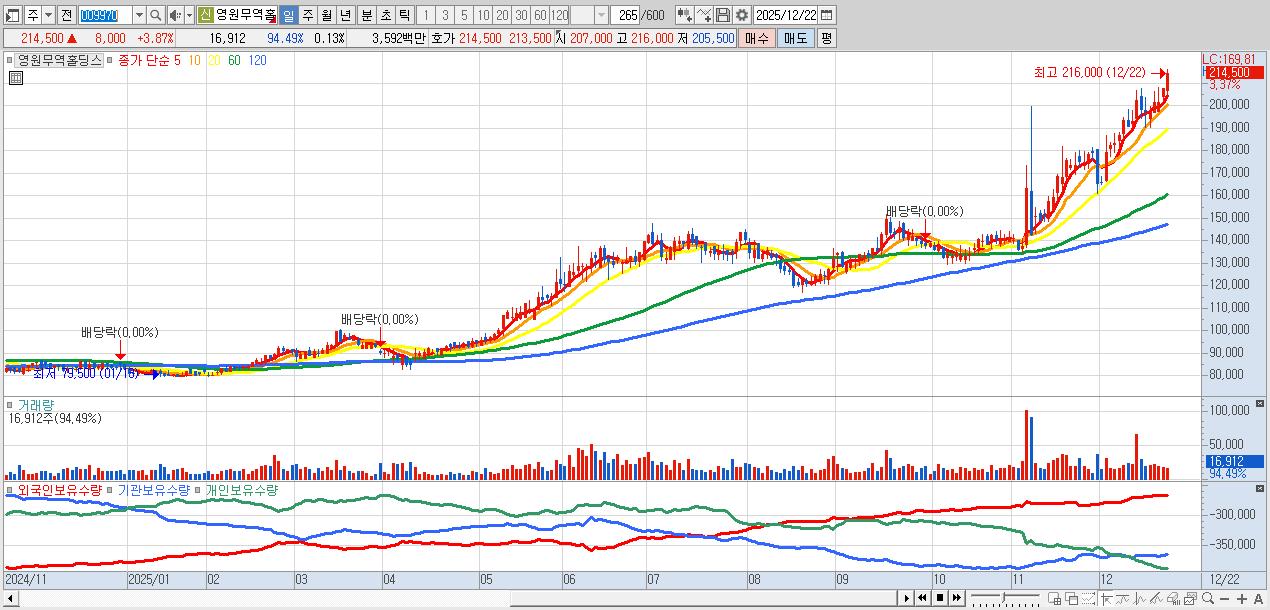Select the crosshair arrow tool icon
Screen dimensions: 1270x610
(x=1108, y=598)
